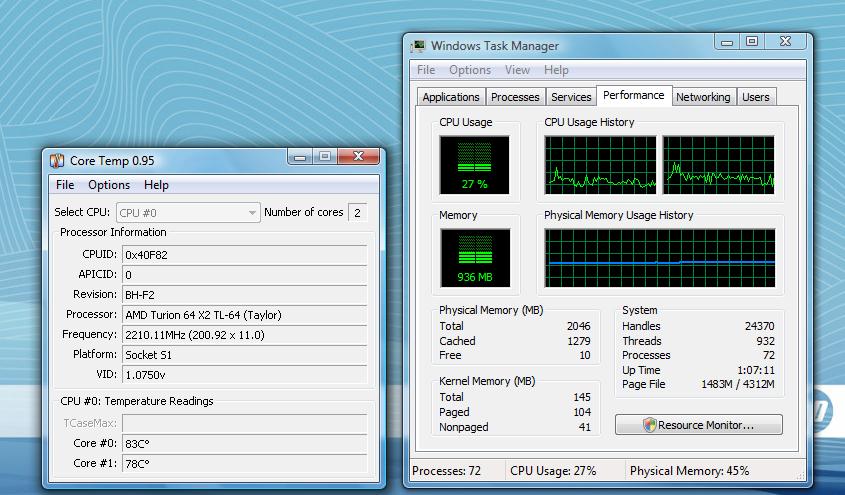Click status bar text CPU Usage: 27%
Image resolution: width=845 pixels, height=495 pixels.
click(553, 471)
